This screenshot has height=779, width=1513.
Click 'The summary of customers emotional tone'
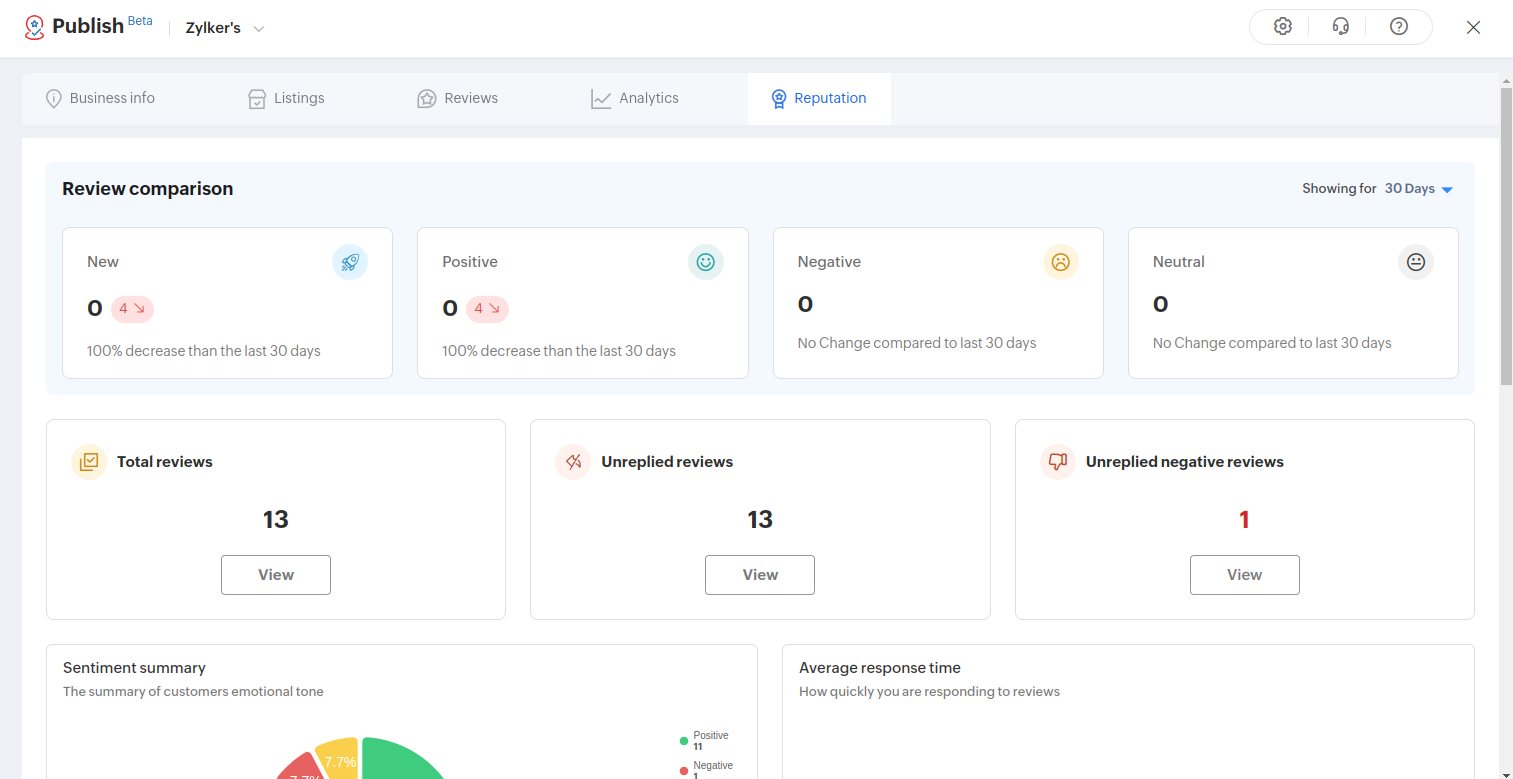coord(193,692)
